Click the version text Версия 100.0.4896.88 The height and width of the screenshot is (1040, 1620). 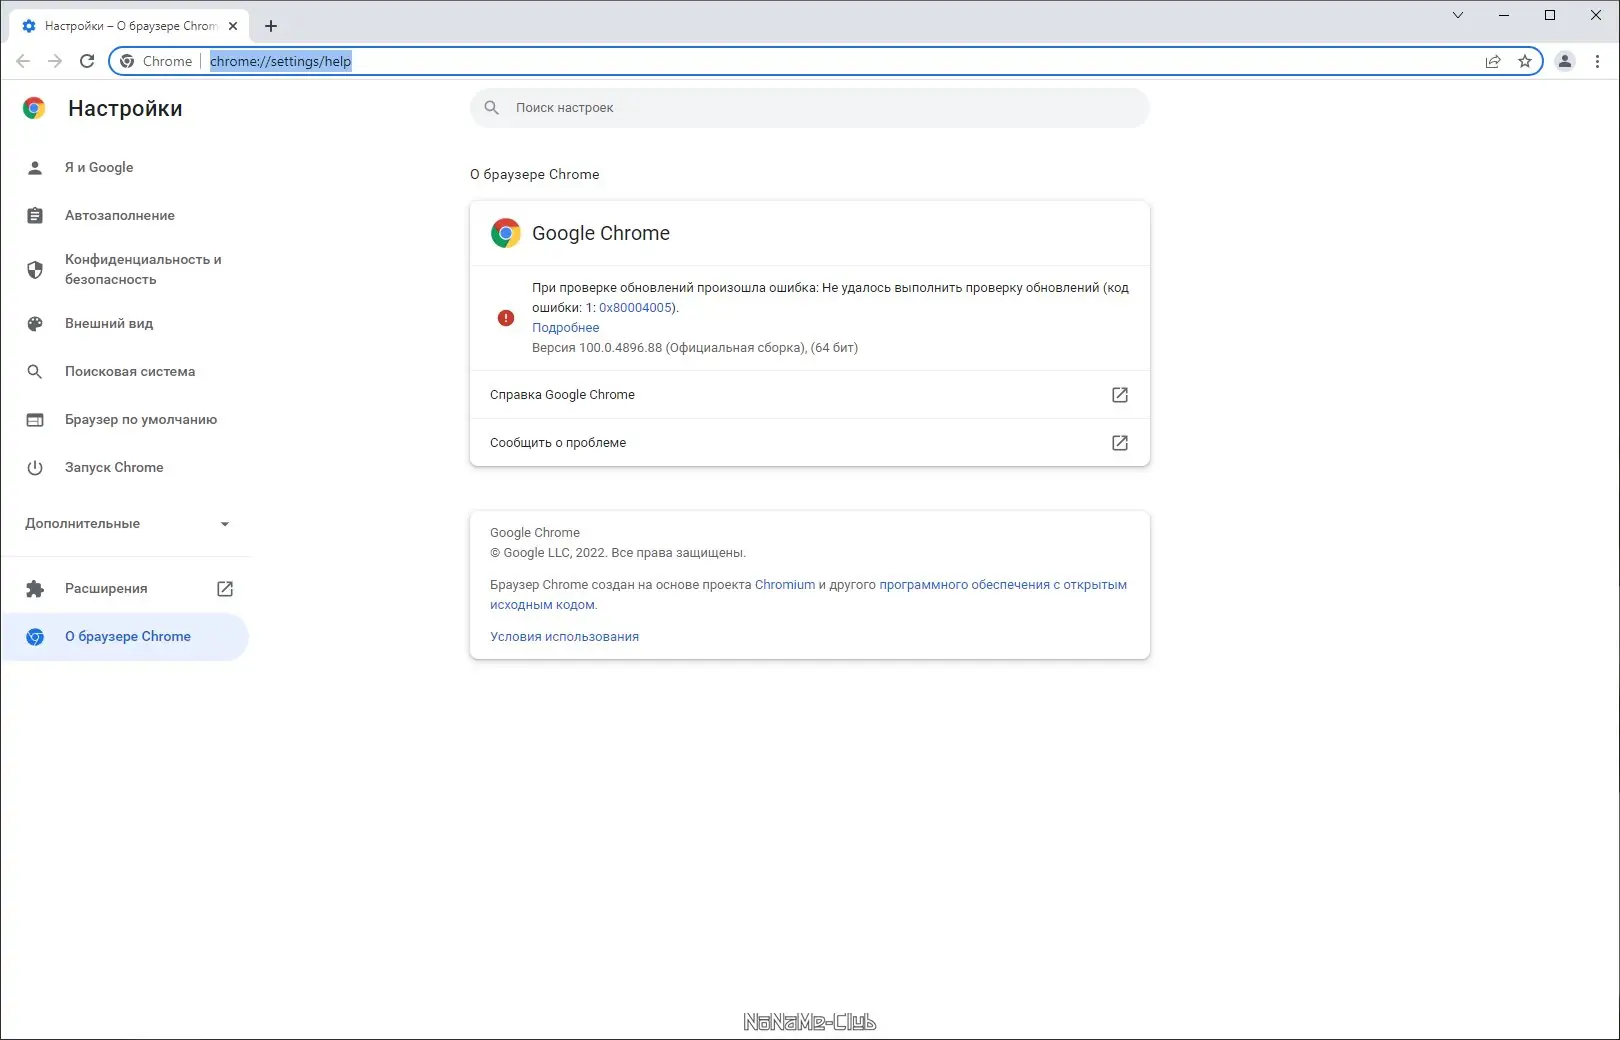(x=597, y=347)
